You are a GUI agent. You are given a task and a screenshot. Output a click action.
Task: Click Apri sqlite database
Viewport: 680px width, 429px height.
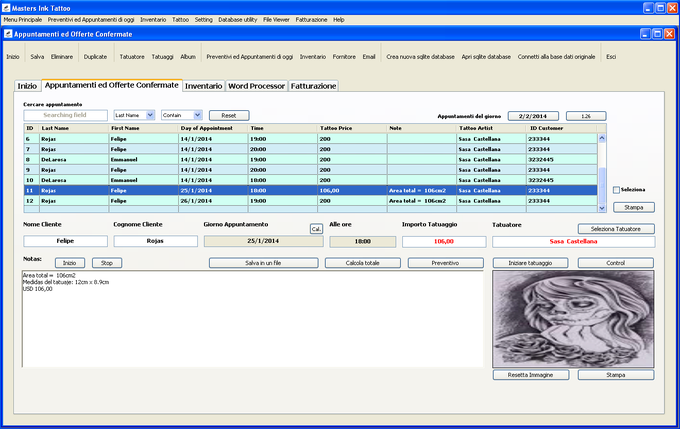point(486,57)
